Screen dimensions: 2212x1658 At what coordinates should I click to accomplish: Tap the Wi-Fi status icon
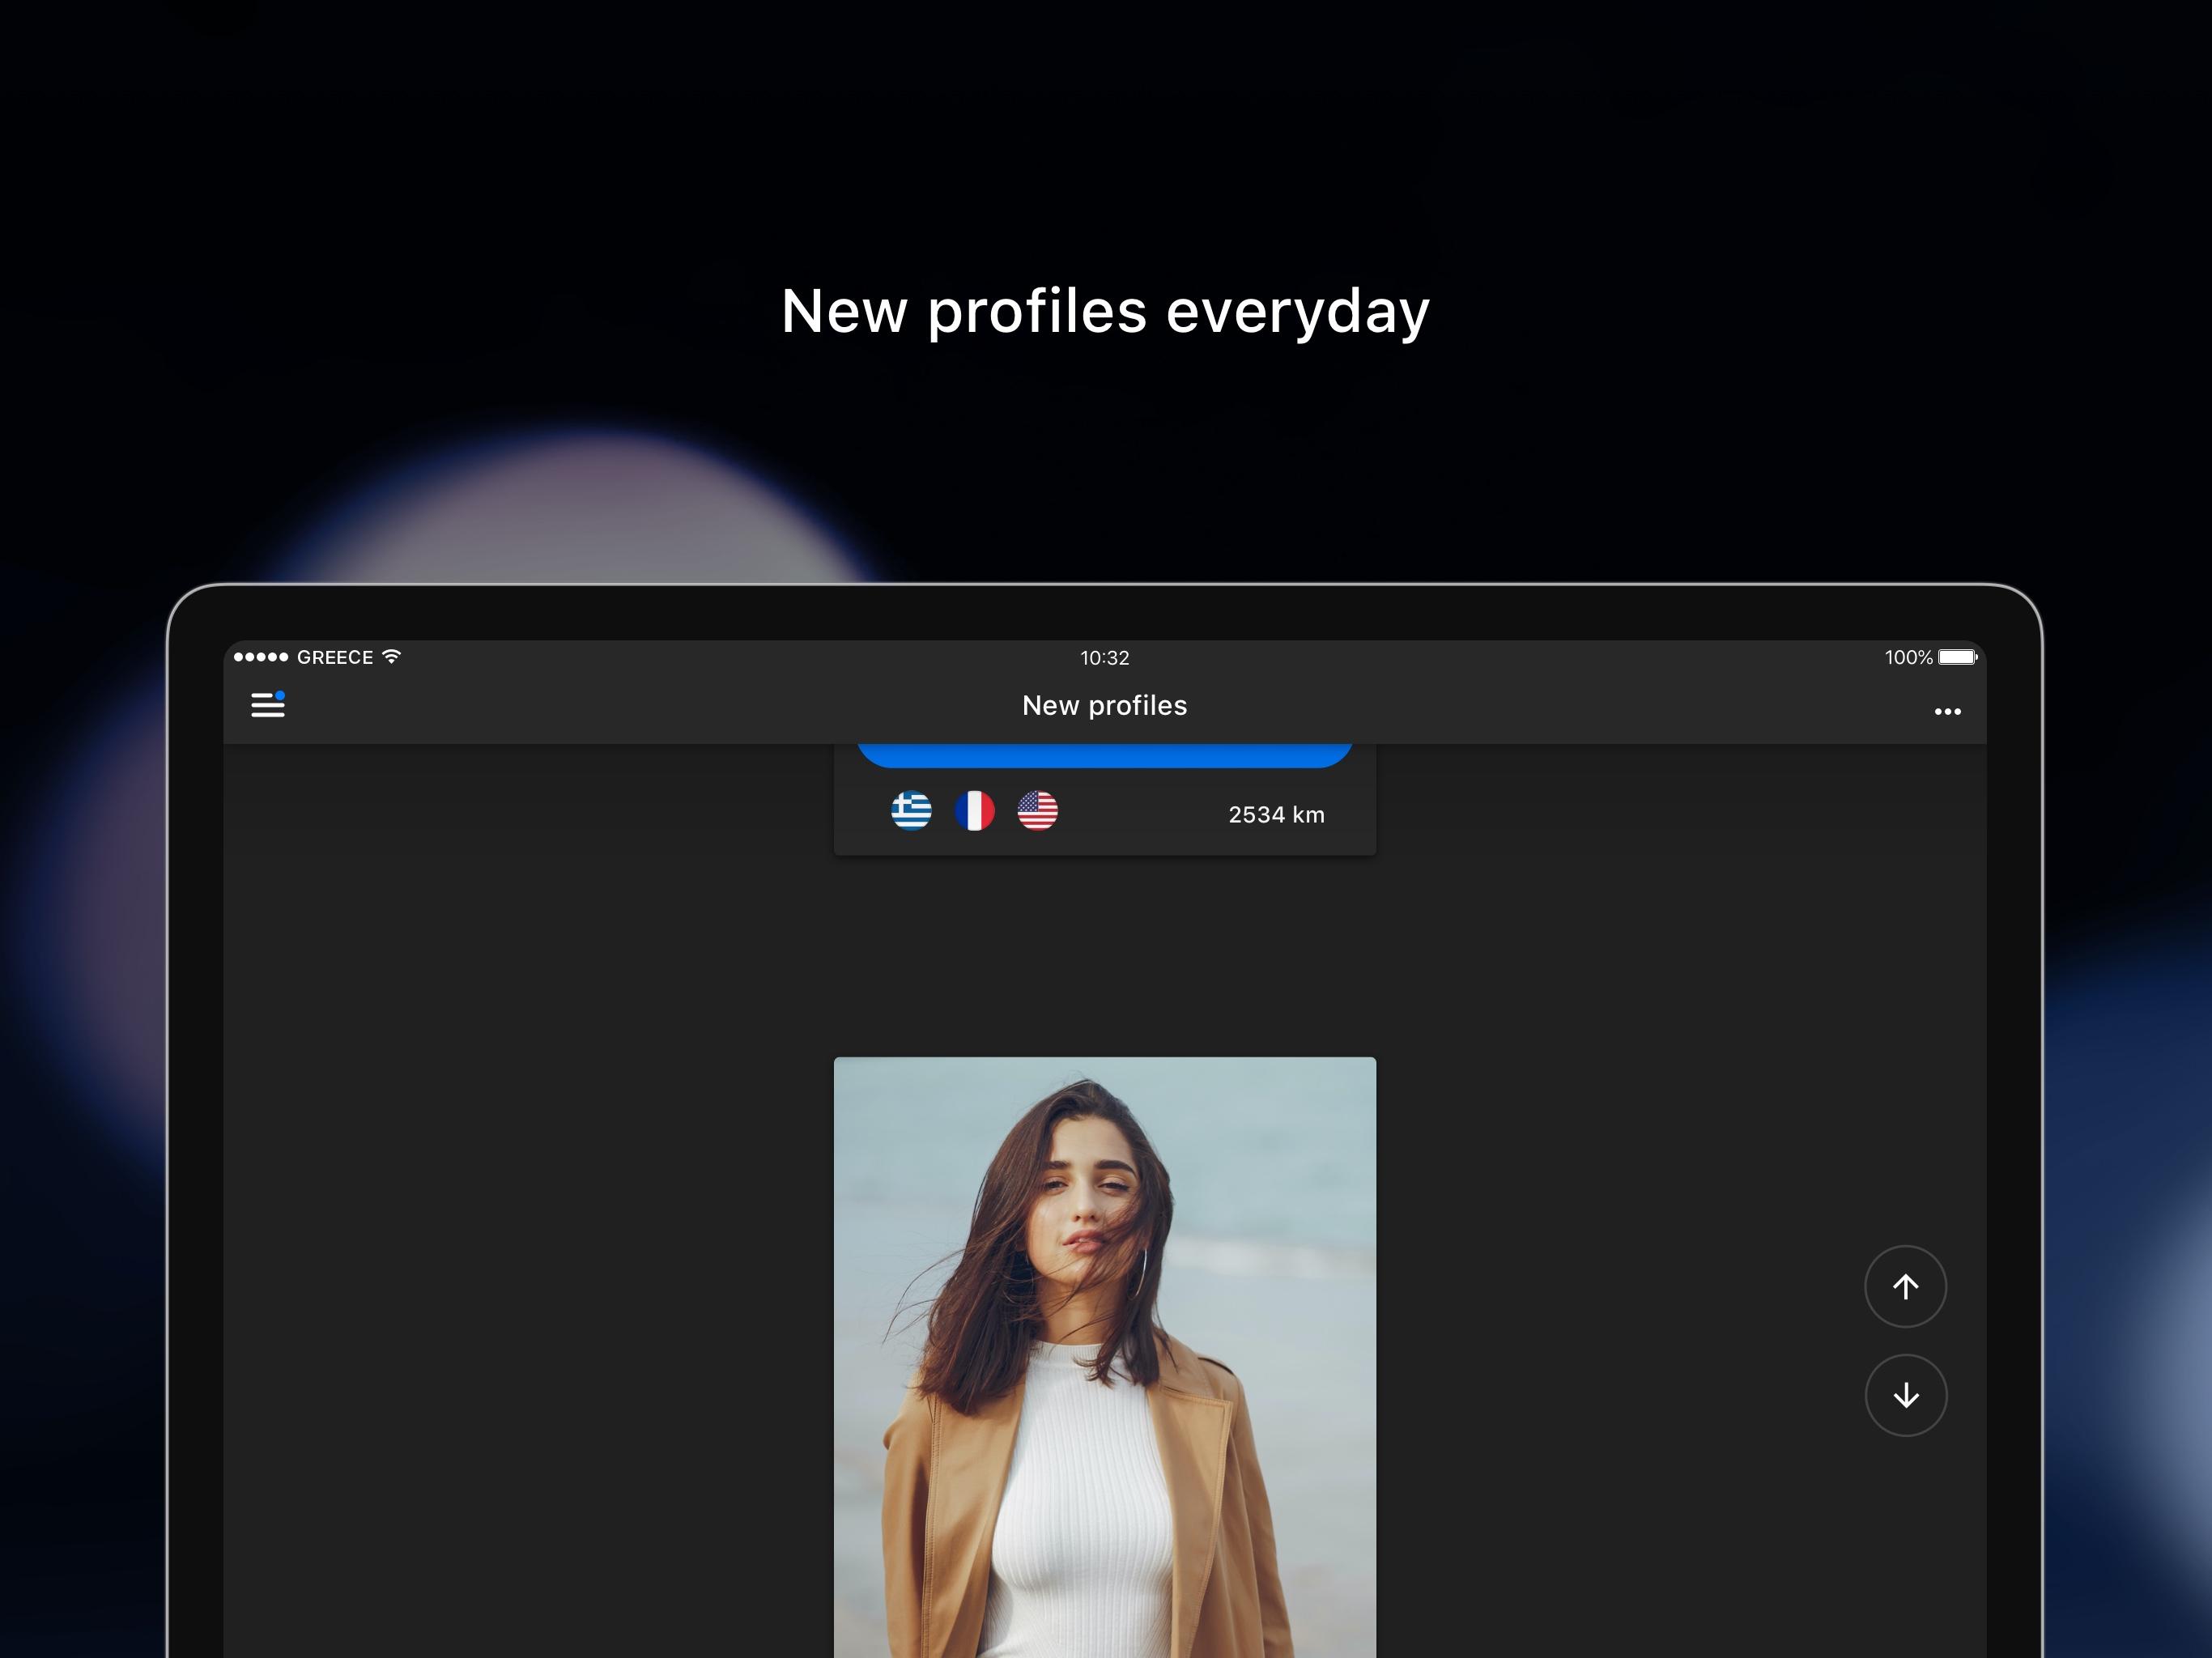pos(392,656)
